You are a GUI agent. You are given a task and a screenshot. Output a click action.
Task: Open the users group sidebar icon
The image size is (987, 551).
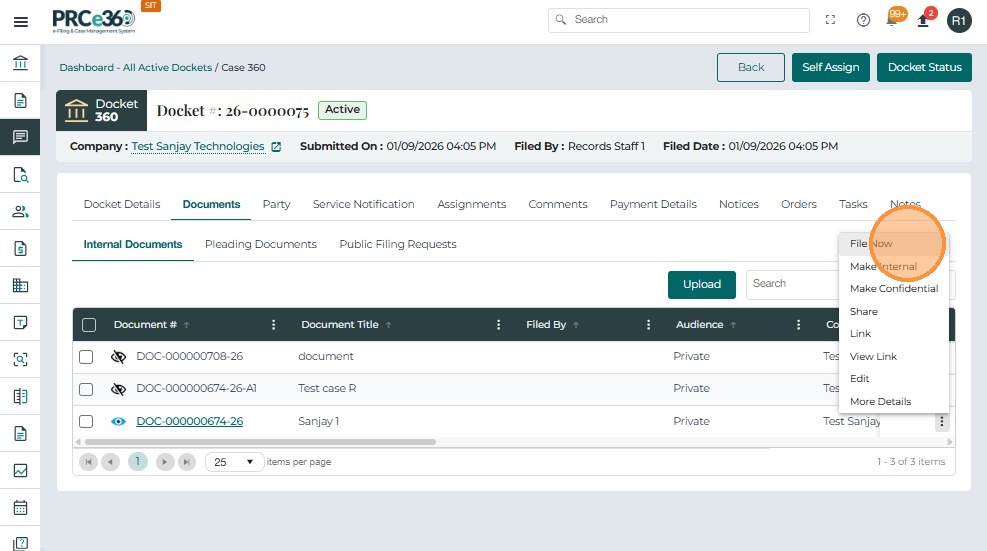point(20,212)
